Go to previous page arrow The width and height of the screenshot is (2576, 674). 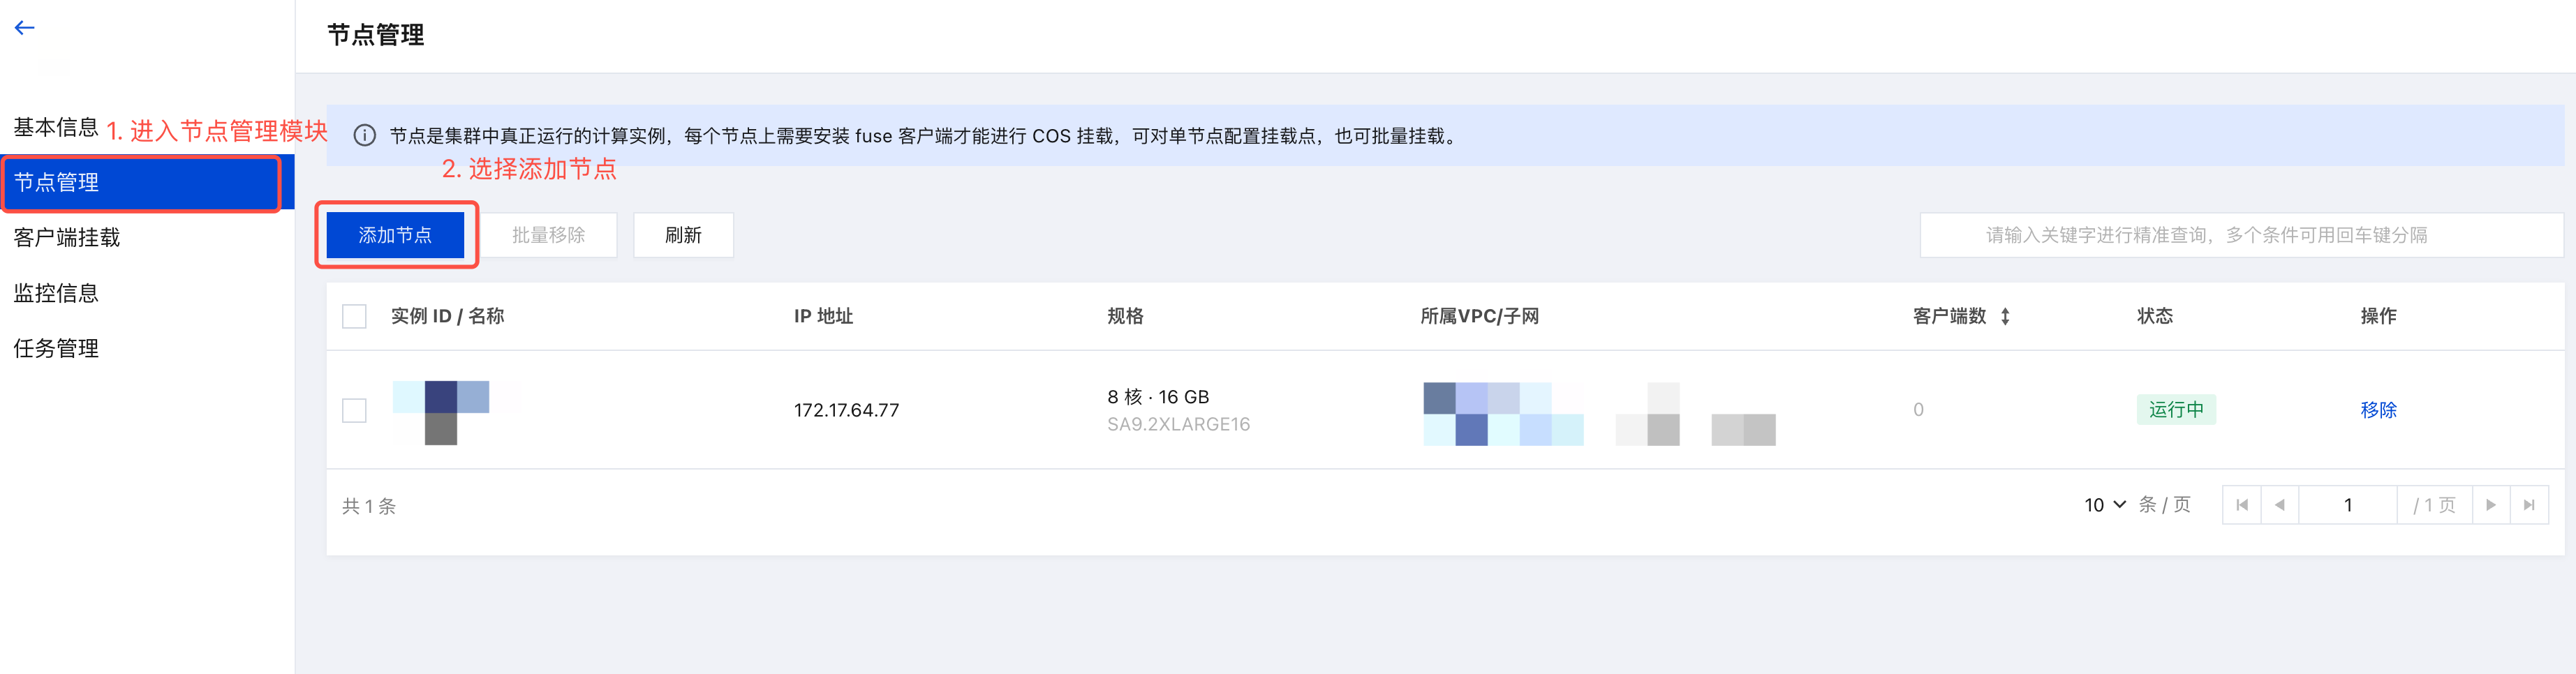pyautogui.click(x=2279, y=505)
